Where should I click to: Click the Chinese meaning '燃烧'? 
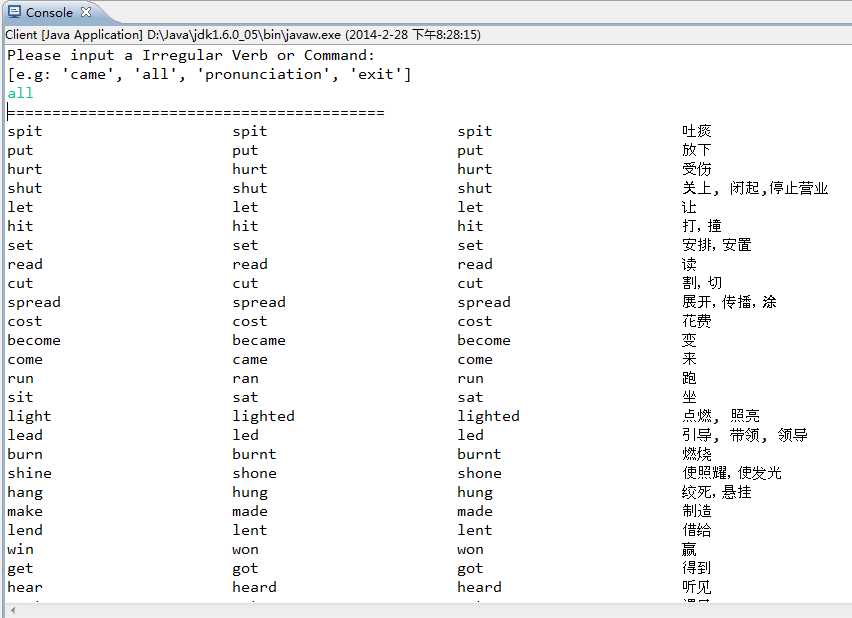pos(697,454)
